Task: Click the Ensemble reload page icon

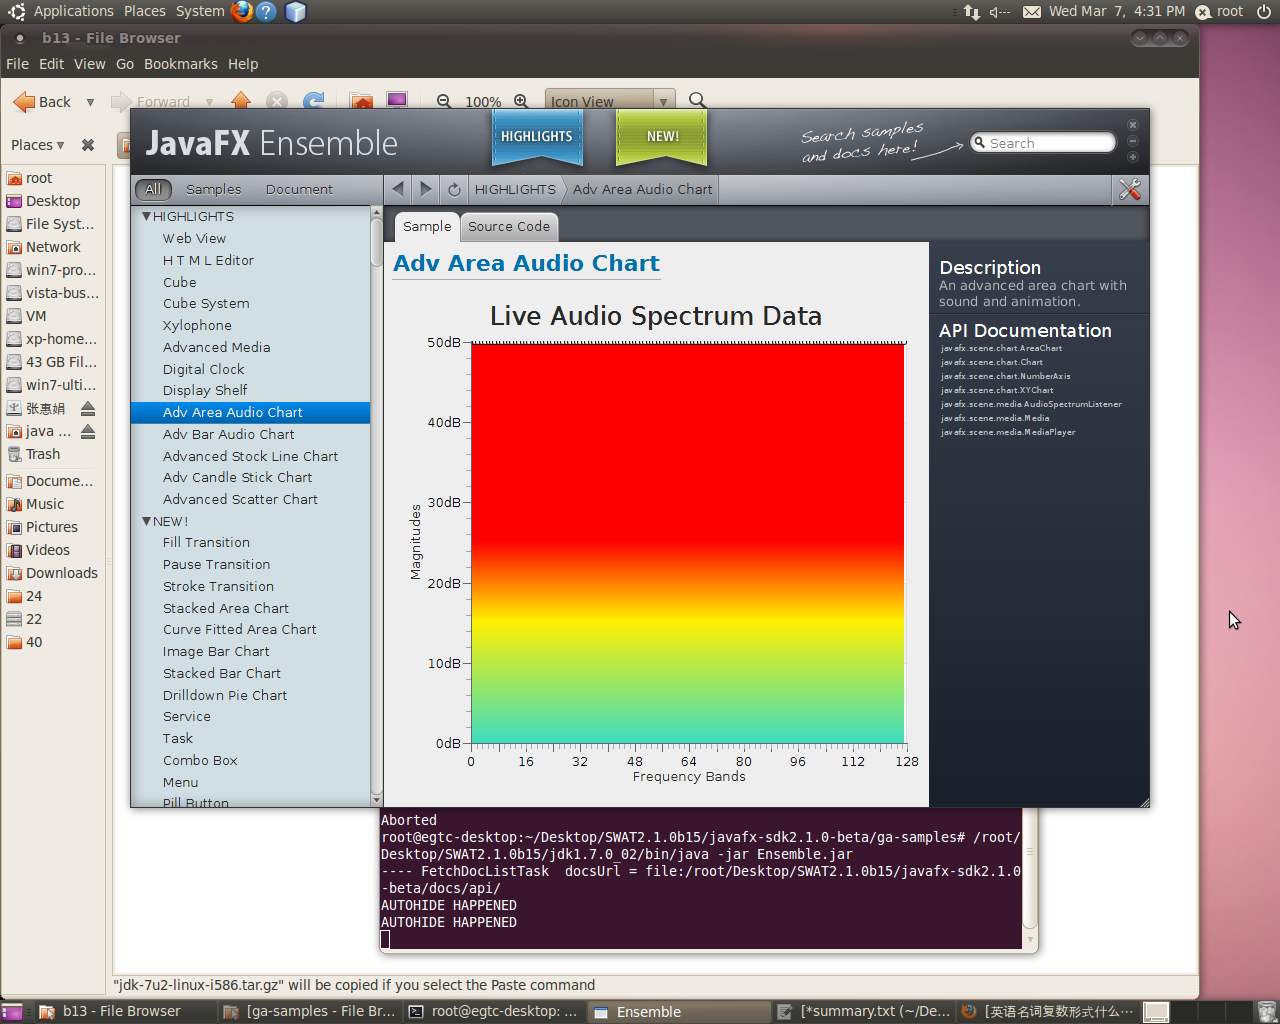Action: click(x=454, y=189)
